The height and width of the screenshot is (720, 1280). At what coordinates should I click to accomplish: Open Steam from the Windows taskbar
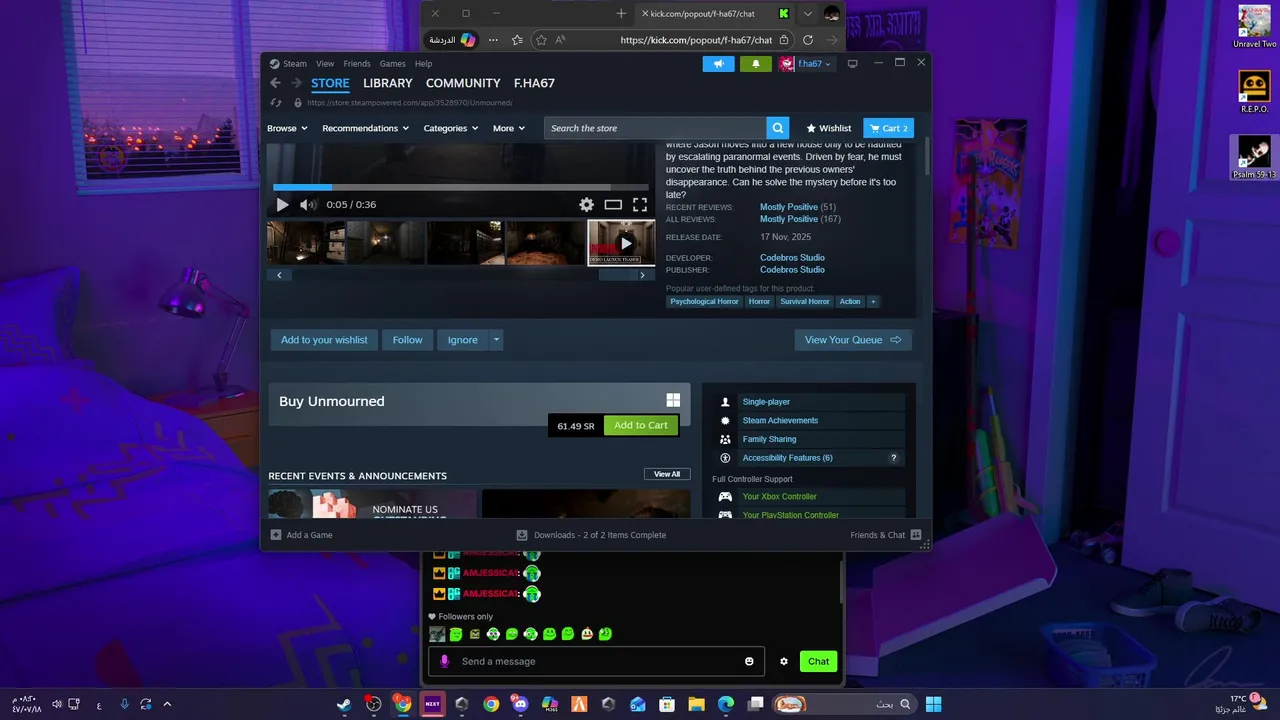click(x=344, y=704)
